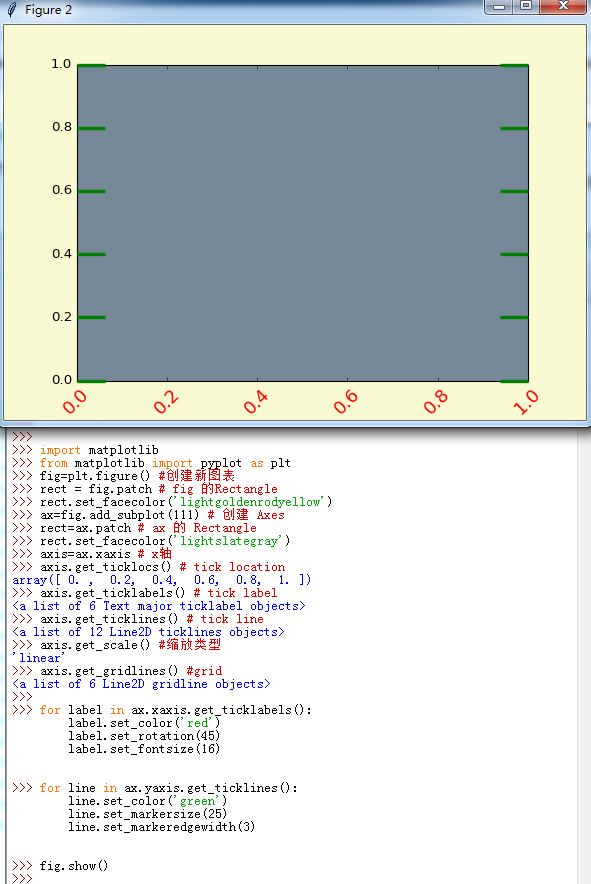The height and width of the screenshot is (884, 591).
Task: Close the Figure 2 window
Action: [562, 6]
